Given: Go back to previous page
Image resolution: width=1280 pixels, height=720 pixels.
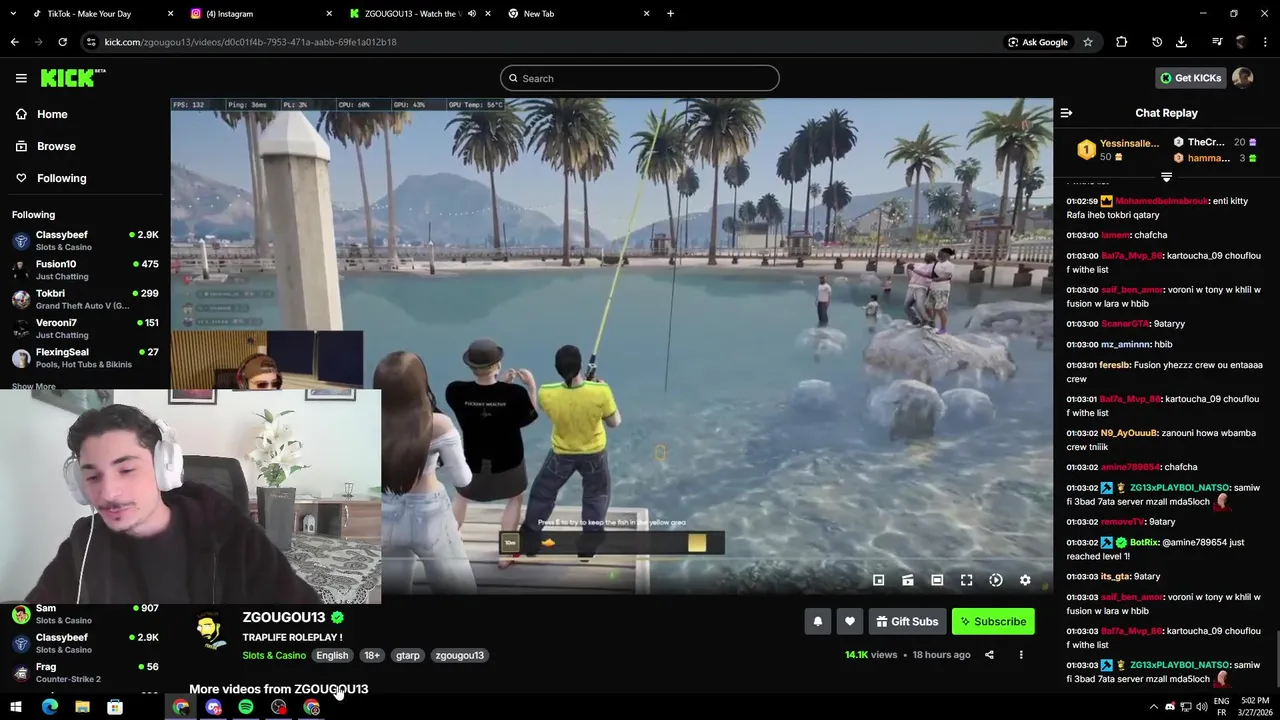Looking at the screenshot, I should point(14,42).
